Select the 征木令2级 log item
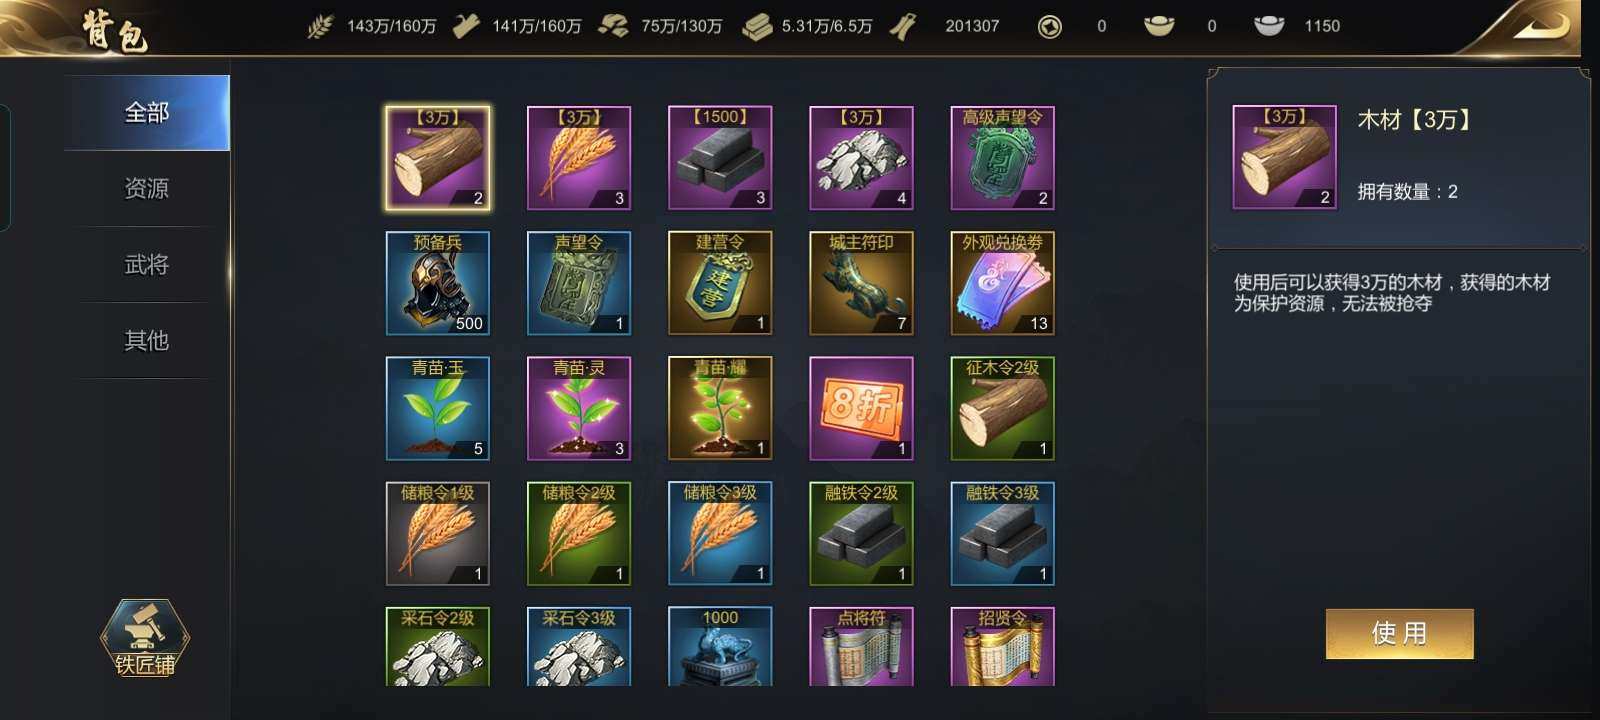Screen dimensions: 1600x720 tap(1002, 408)
